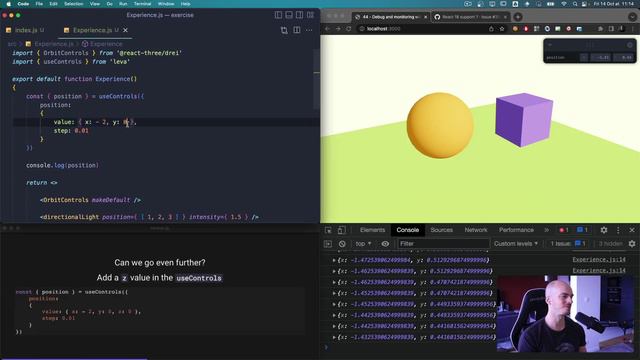Click the blue message count badge in DevTools tab bar

click(582, 230)
